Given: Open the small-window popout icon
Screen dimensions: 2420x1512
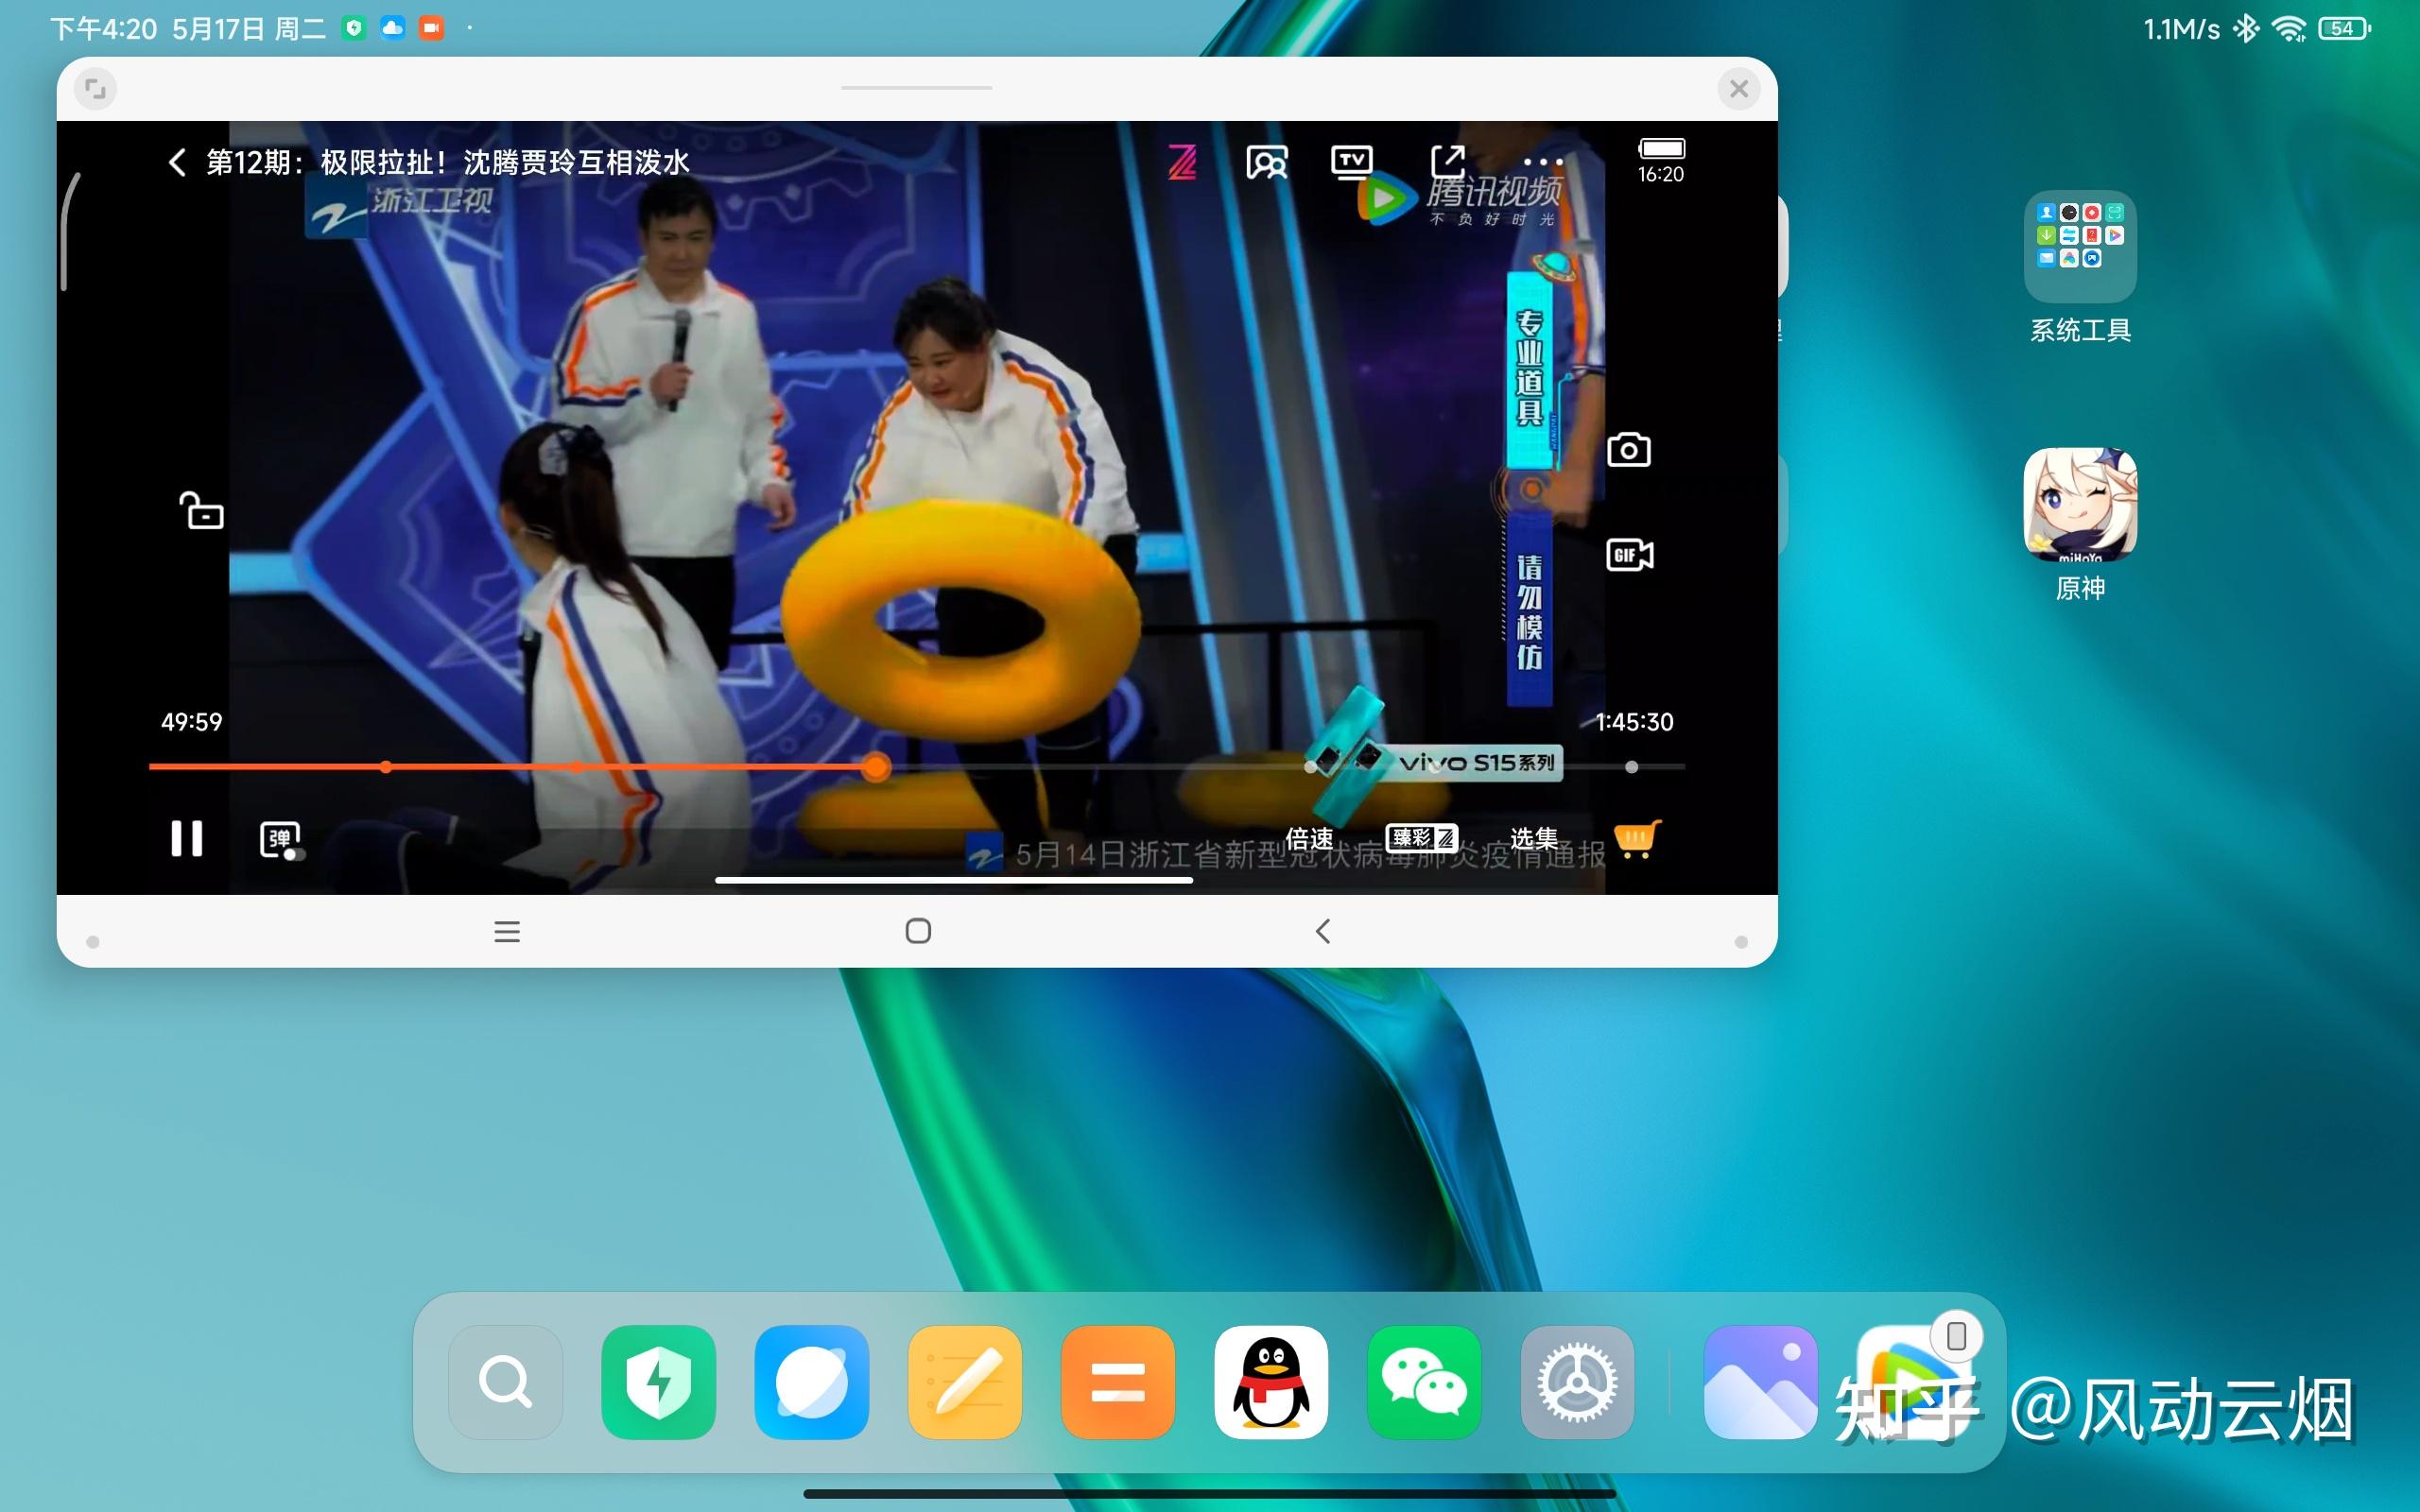Looking at the screenshot, I should 1447,162.
